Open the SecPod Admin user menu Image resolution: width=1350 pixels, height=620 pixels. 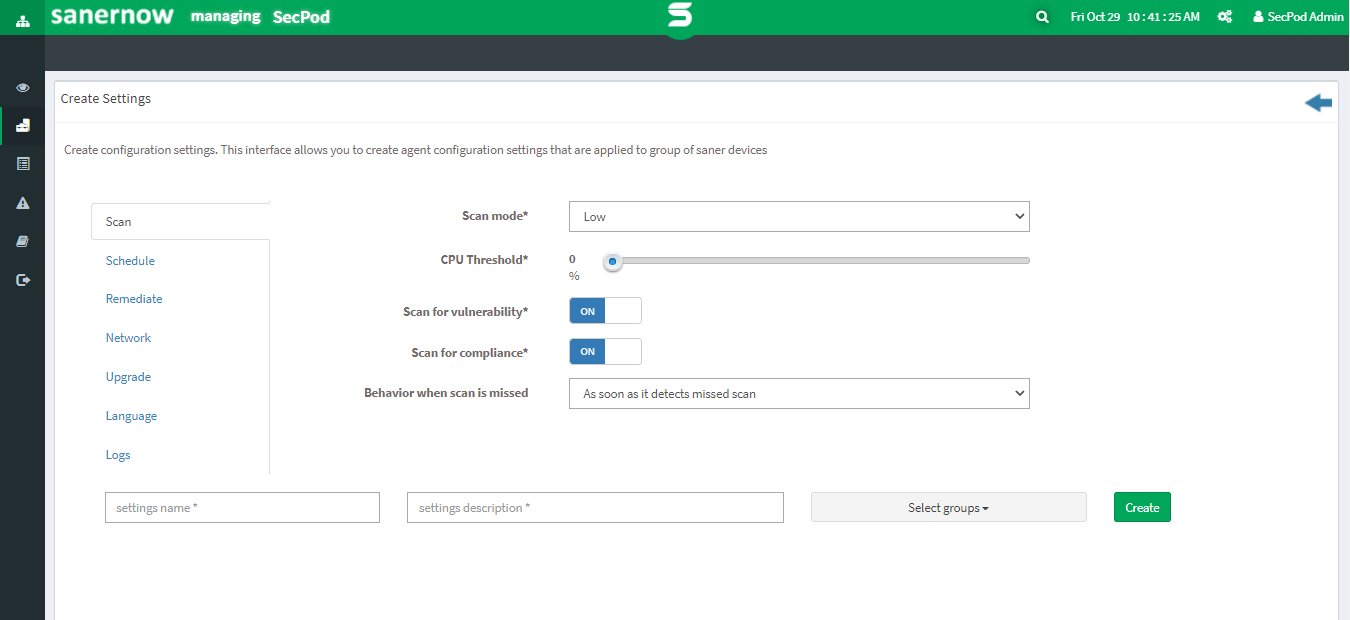1298,17
